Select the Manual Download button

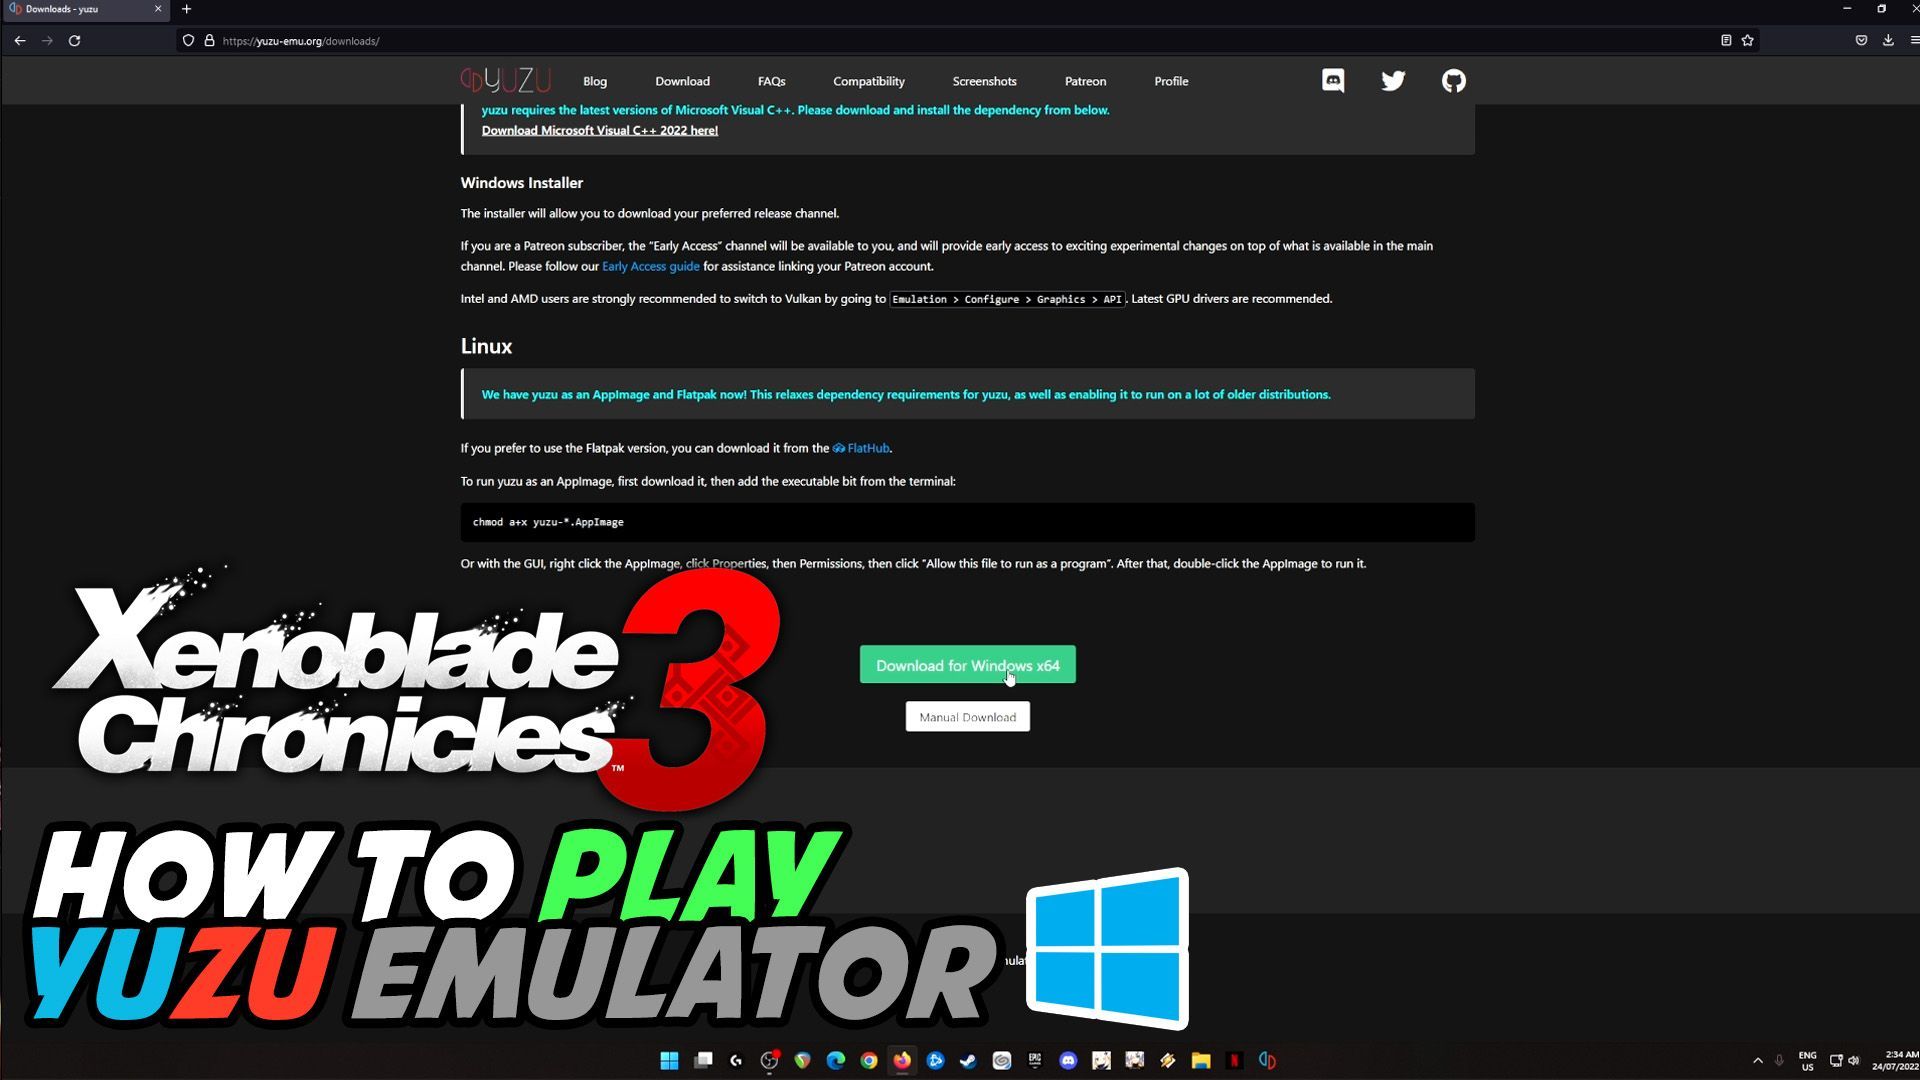click(x=968, y=716)
